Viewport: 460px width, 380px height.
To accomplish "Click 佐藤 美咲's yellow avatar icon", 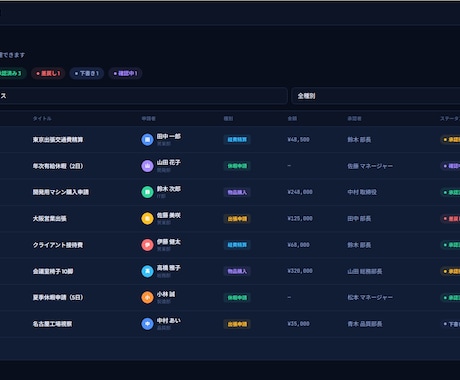I will 147,218.
